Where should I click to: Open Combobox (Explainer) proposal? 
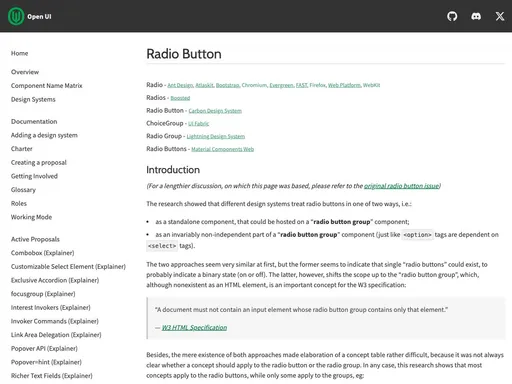tap(42, 253)
